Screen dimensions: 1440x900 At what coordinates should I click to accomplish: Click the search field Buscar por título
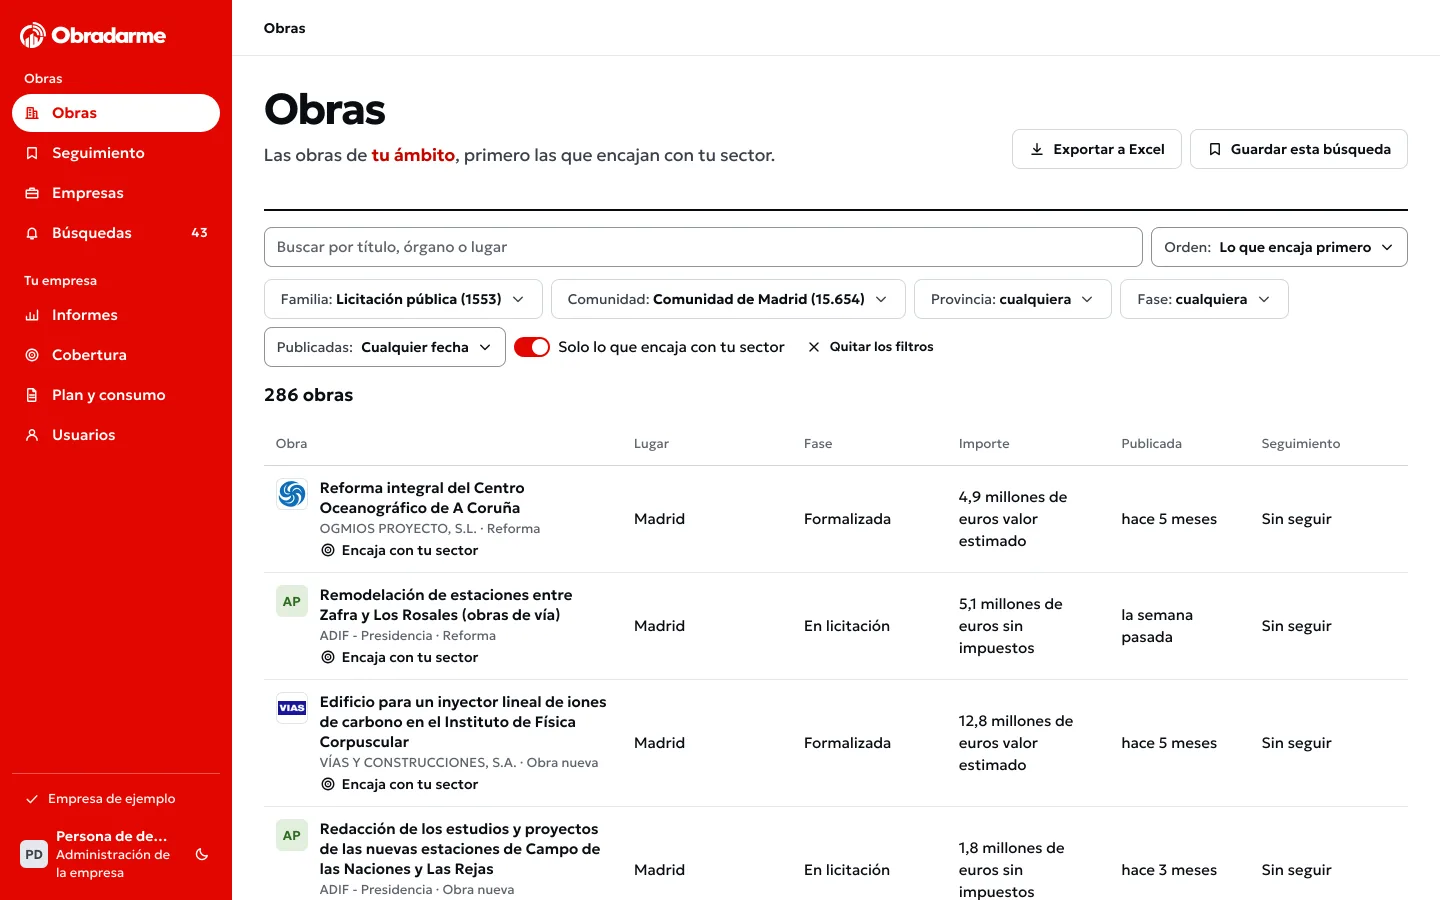703,247
